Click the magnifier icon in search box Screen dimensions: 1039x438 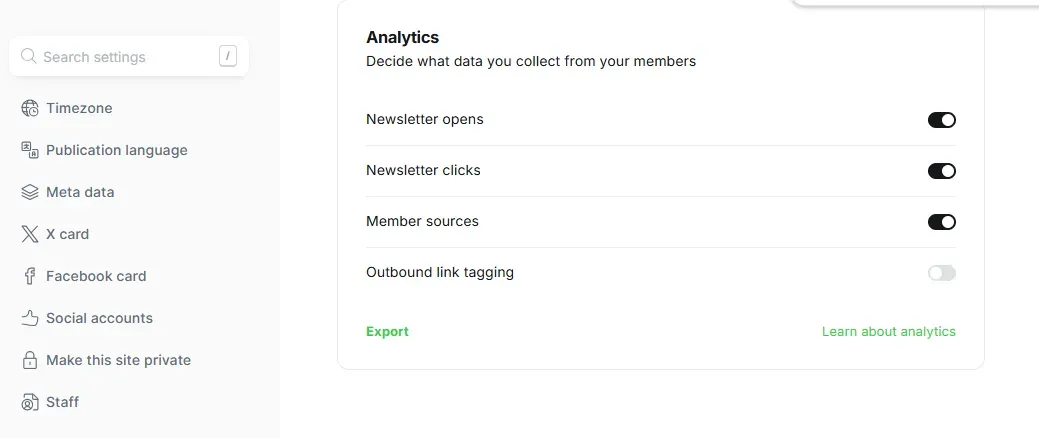[x=28, y=56]
